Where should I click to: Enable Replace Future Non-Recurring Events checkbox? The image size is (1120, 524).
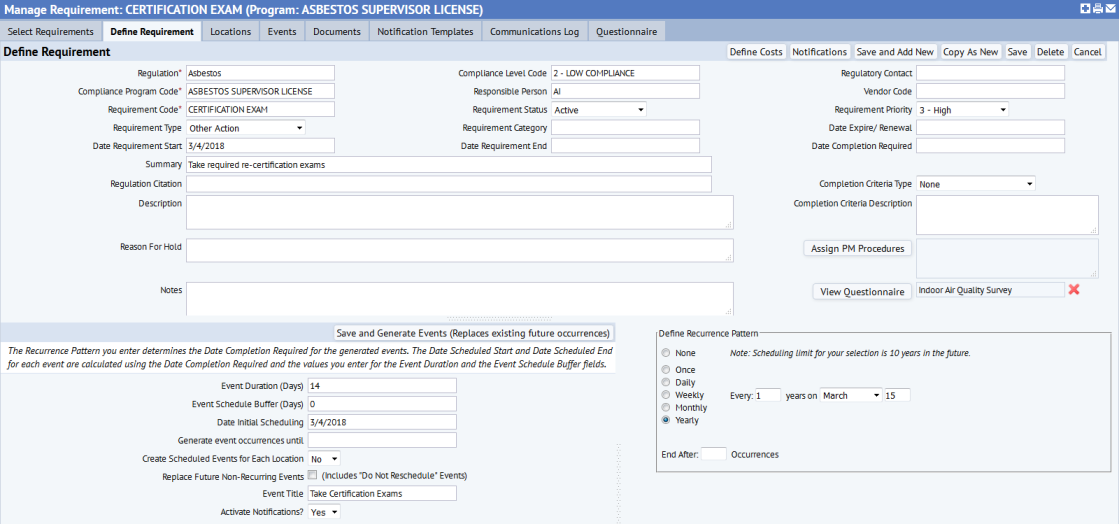click(313, 475)
